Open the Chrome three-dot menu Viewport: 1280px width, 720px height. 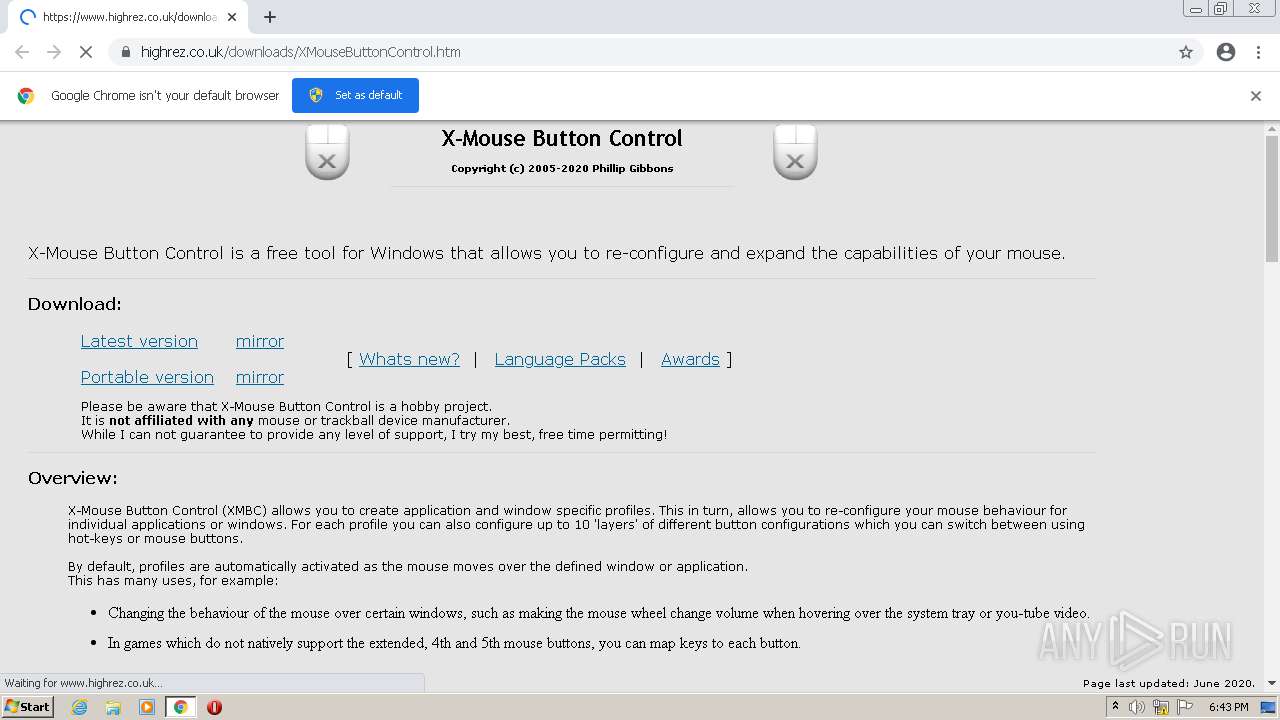pyautogui.click(x=1259, y=52)
